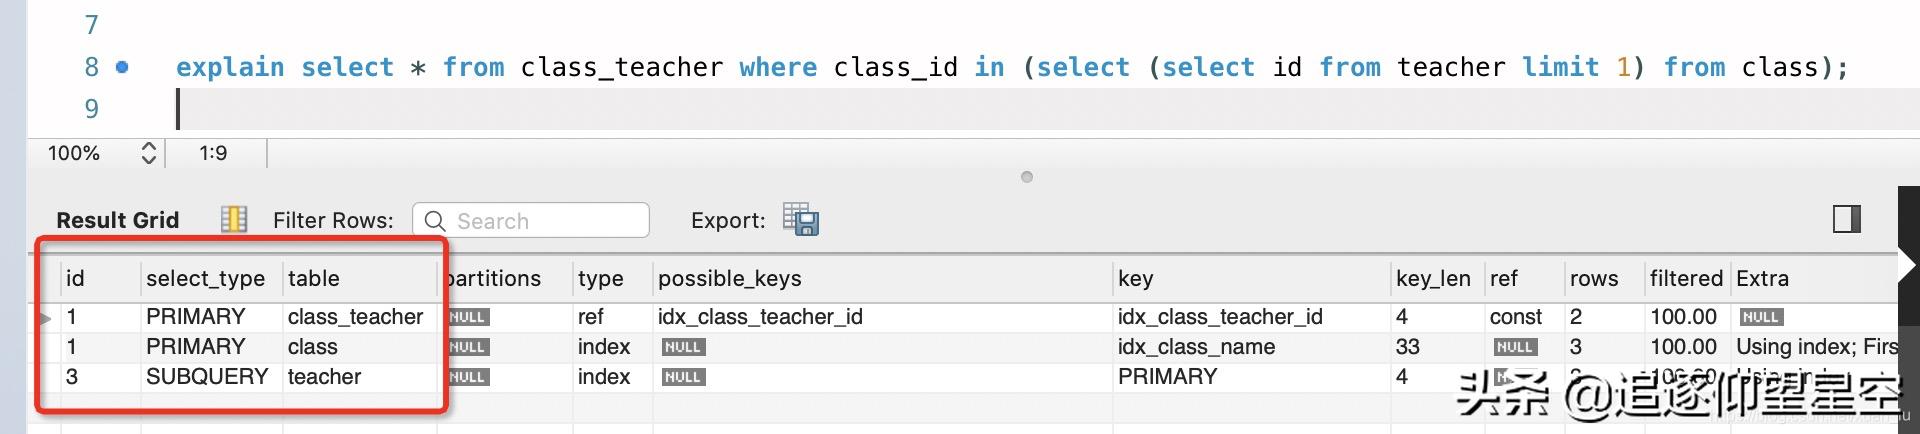Viewport: 1920px width, 434px height.
Task: Click the Extra column header
Action: [1762, 278]
